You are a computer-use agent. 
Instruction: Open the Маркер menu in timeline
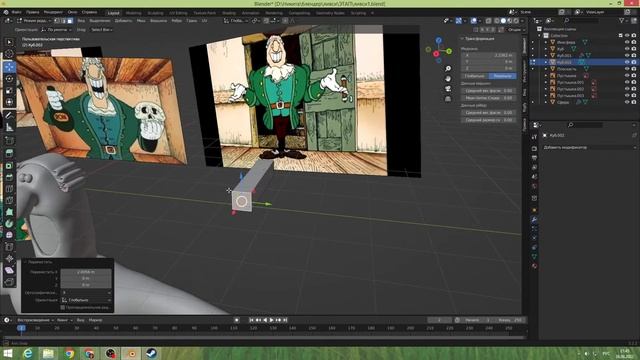(x=95, y=320)
